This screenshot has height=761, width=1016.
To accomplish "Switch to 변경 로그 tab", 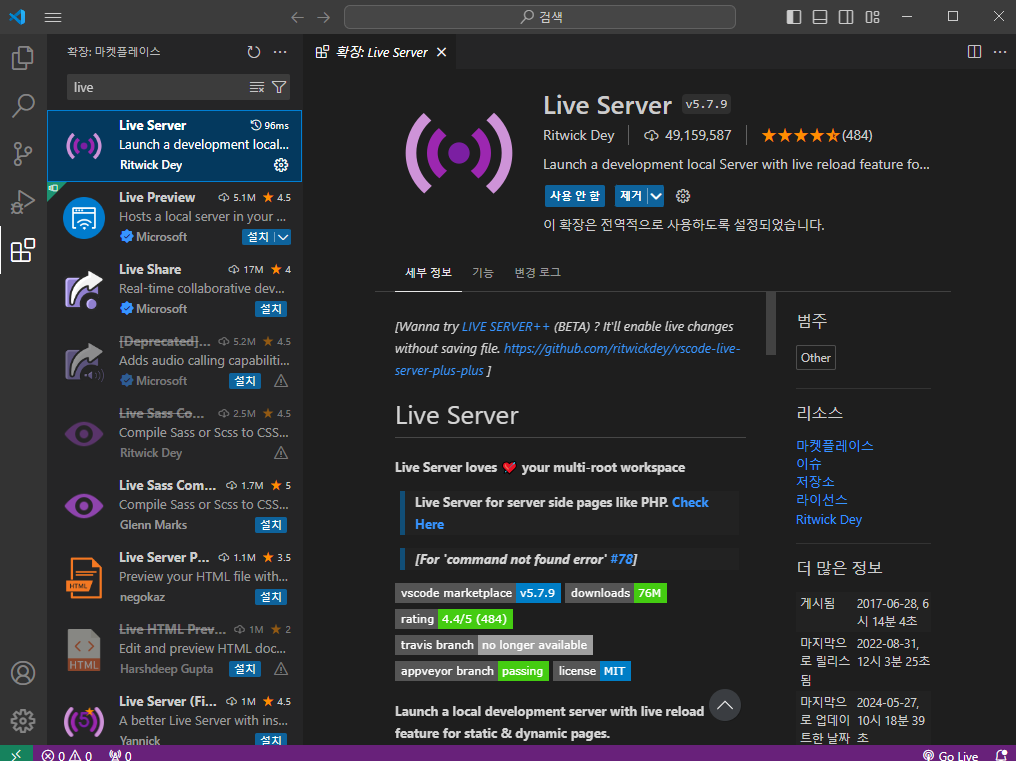I will click(x=537, y=272).
